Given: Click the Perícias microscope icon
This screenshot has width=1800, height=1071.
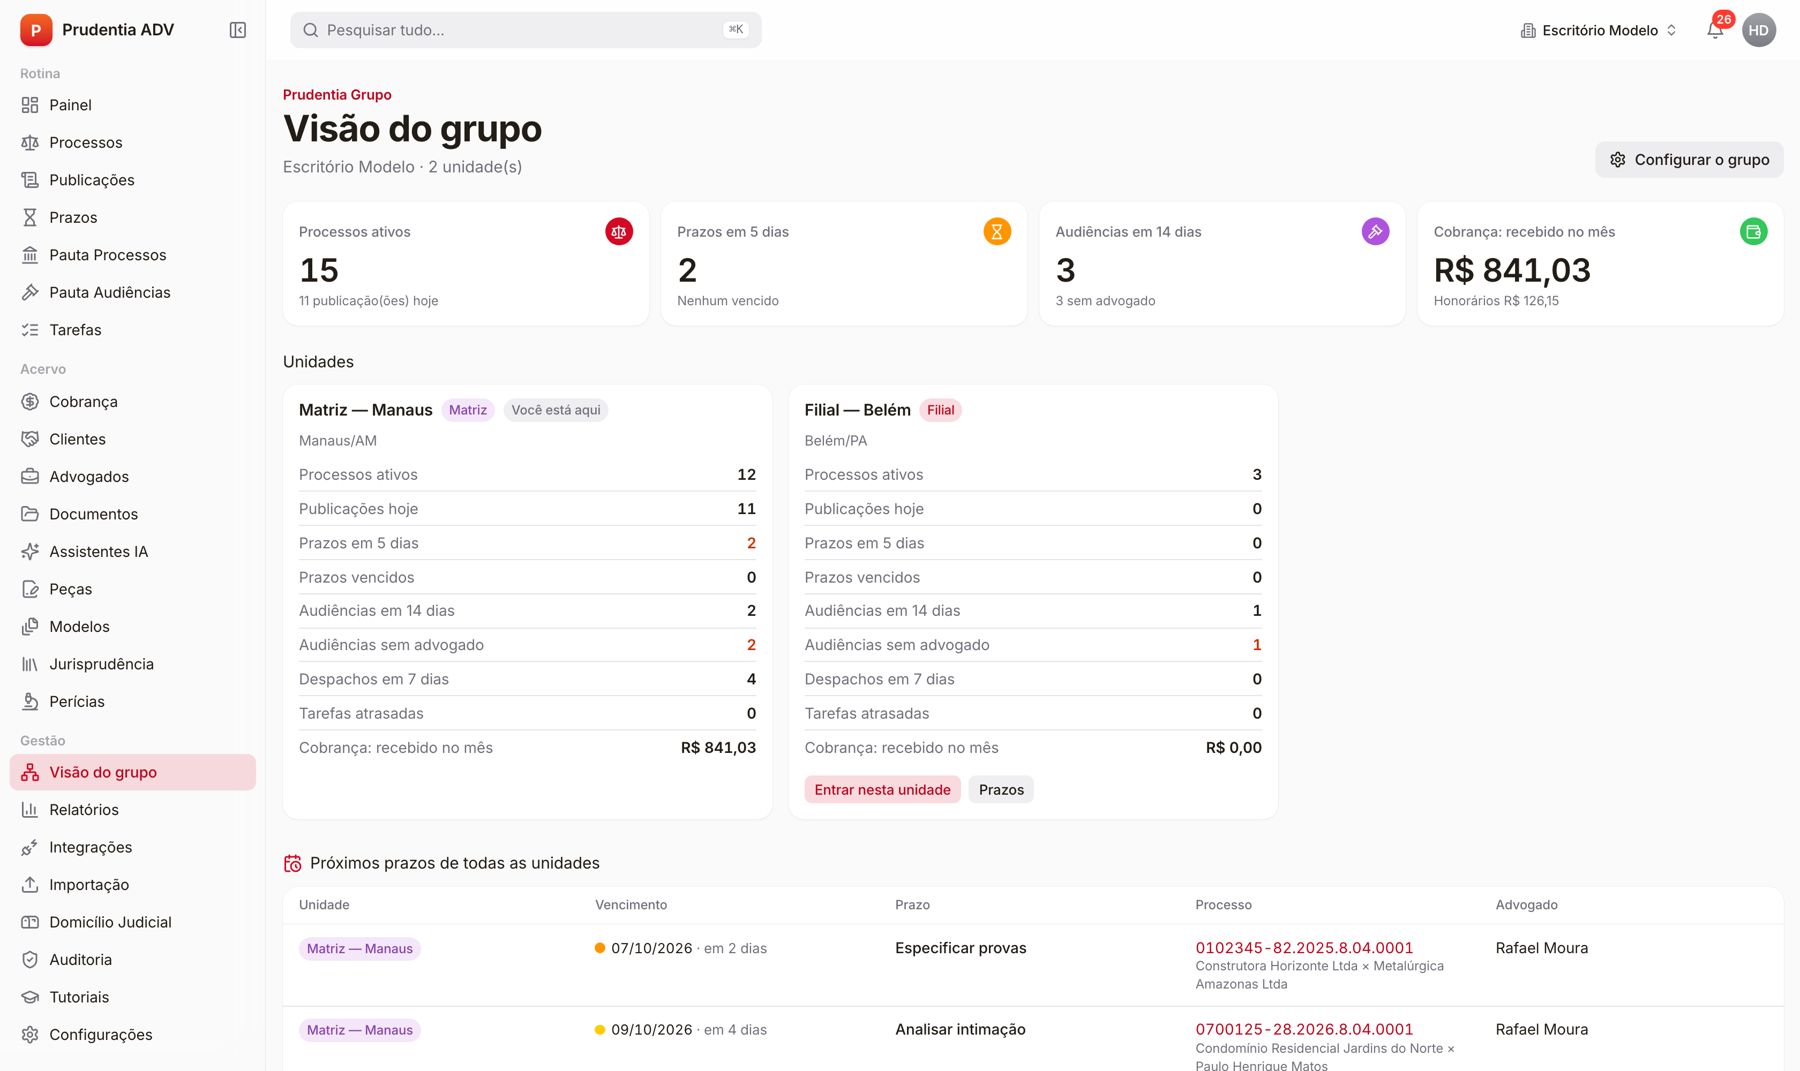Looking at the screenshot, I should 30,702.
